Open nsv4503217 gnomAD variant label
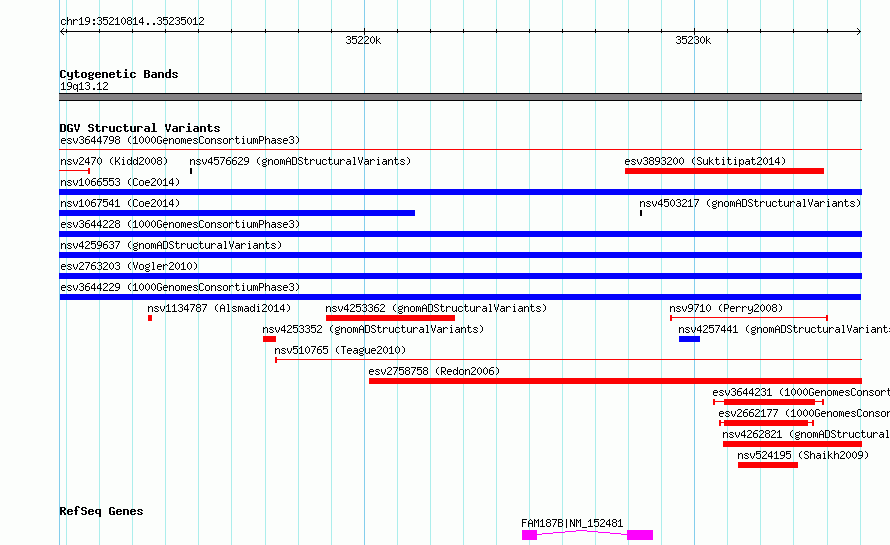 pyautogui.click(x=750, y=203)
